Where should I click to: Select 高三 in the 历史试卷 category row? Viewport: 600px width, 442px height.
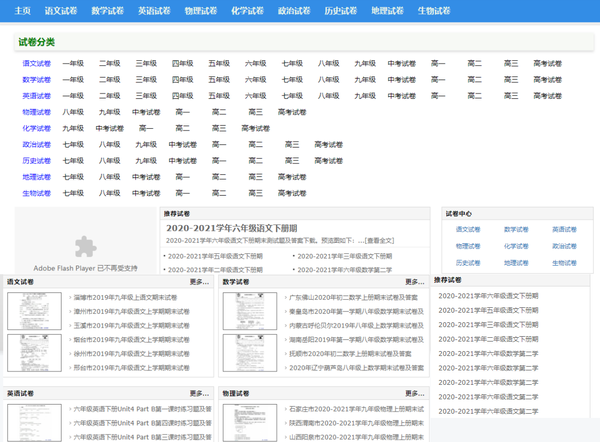click(x=292, y=161)
